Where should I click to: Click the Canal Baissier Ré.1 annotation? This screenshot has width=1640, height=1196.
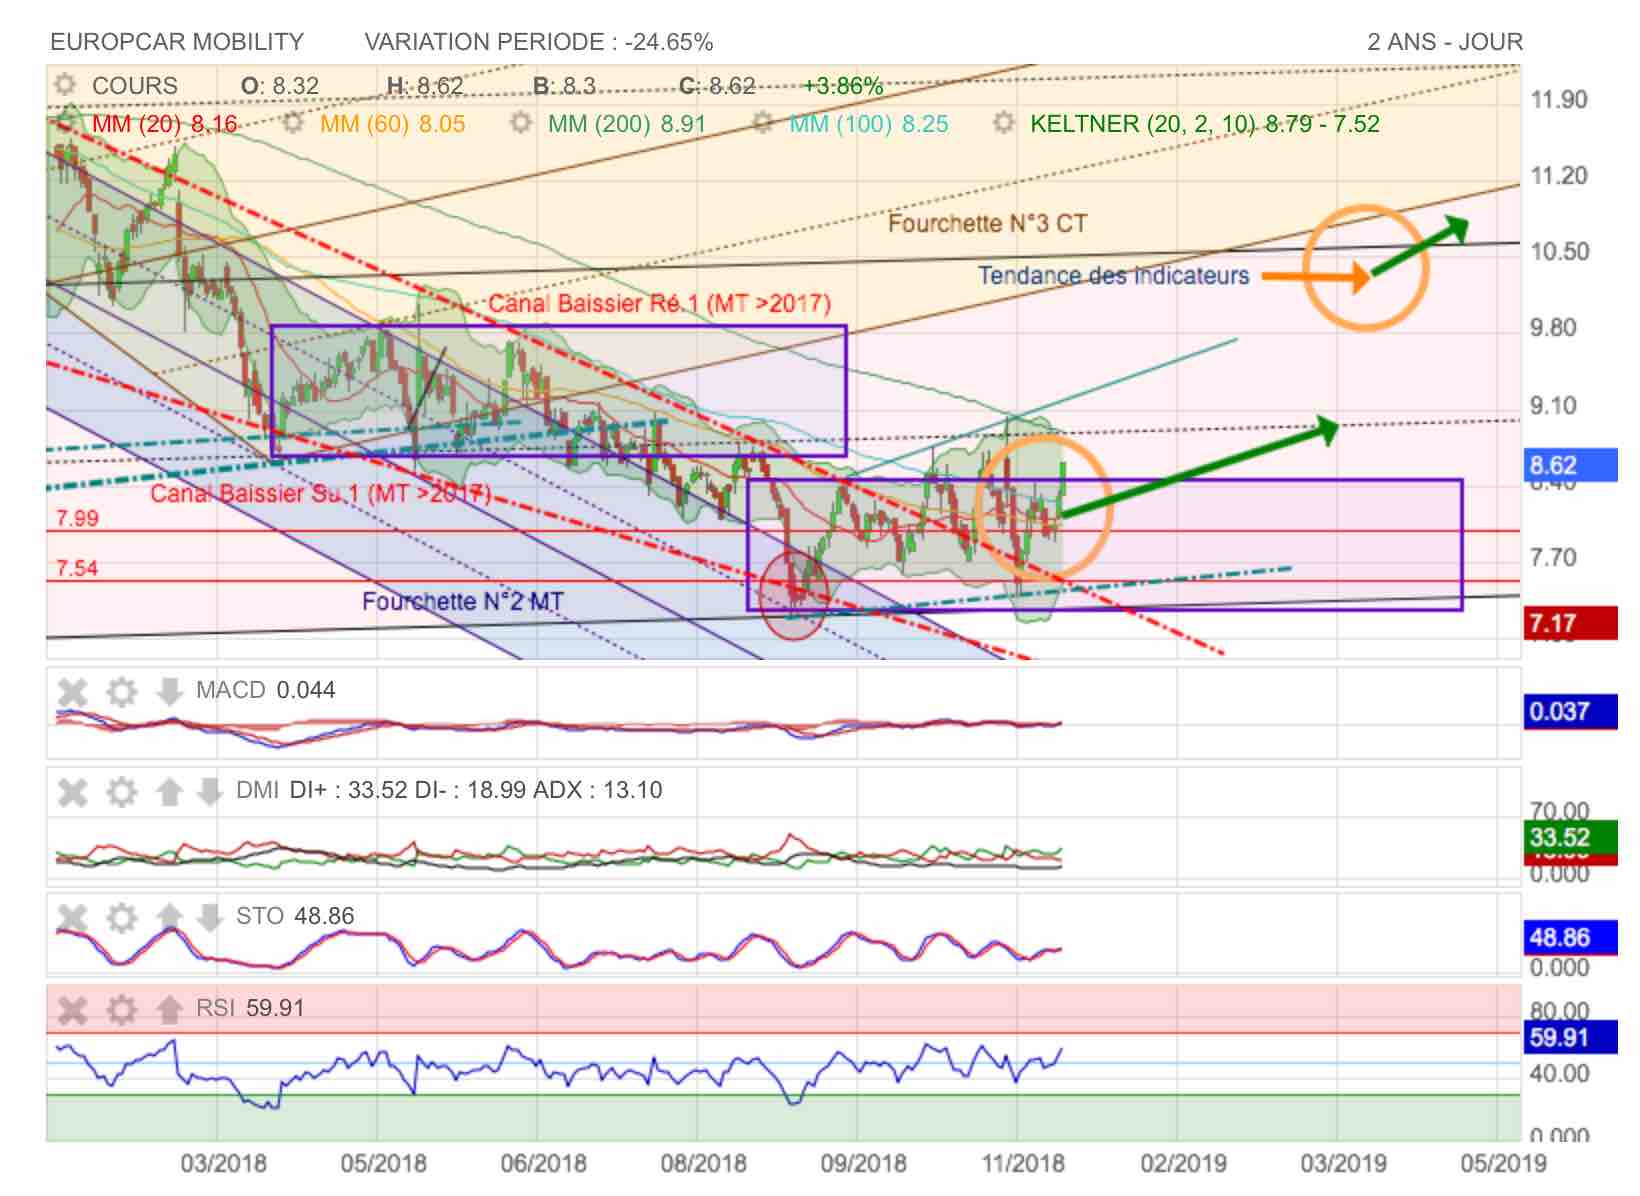(659, 303)
